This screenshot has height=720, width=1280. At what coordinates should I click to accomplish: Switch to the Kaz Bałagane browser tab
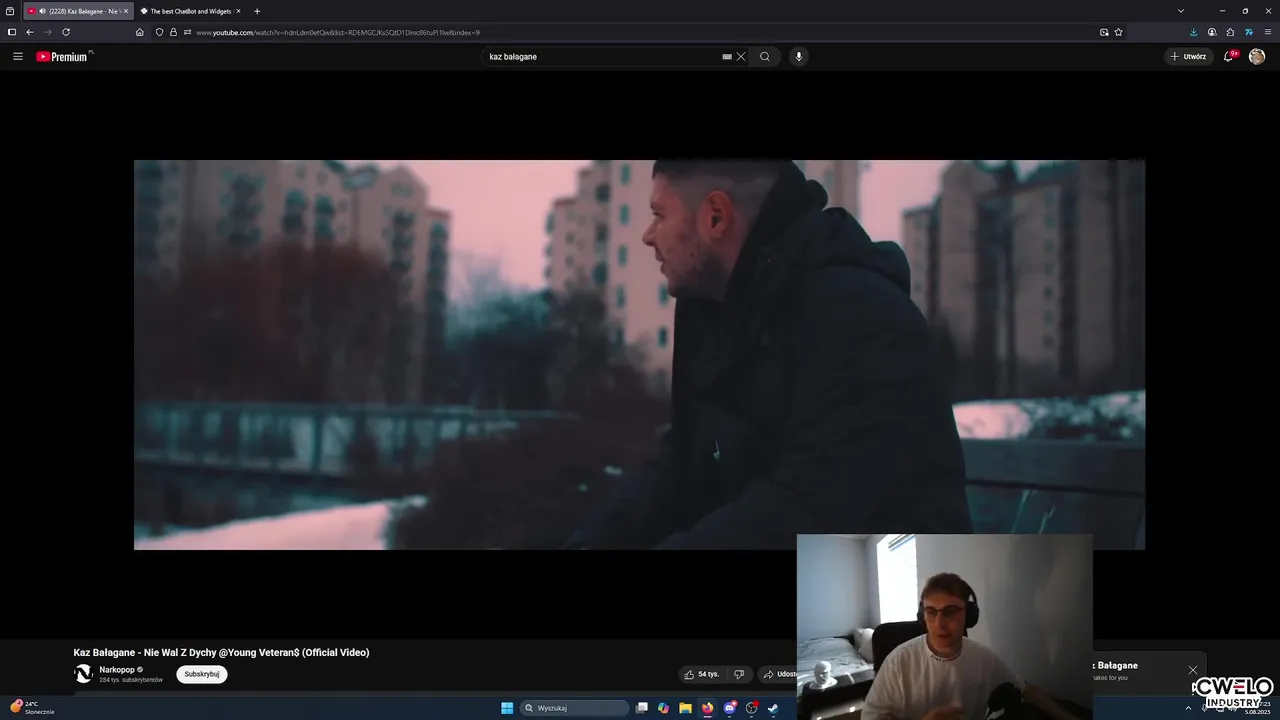click(x=78, y=11)
